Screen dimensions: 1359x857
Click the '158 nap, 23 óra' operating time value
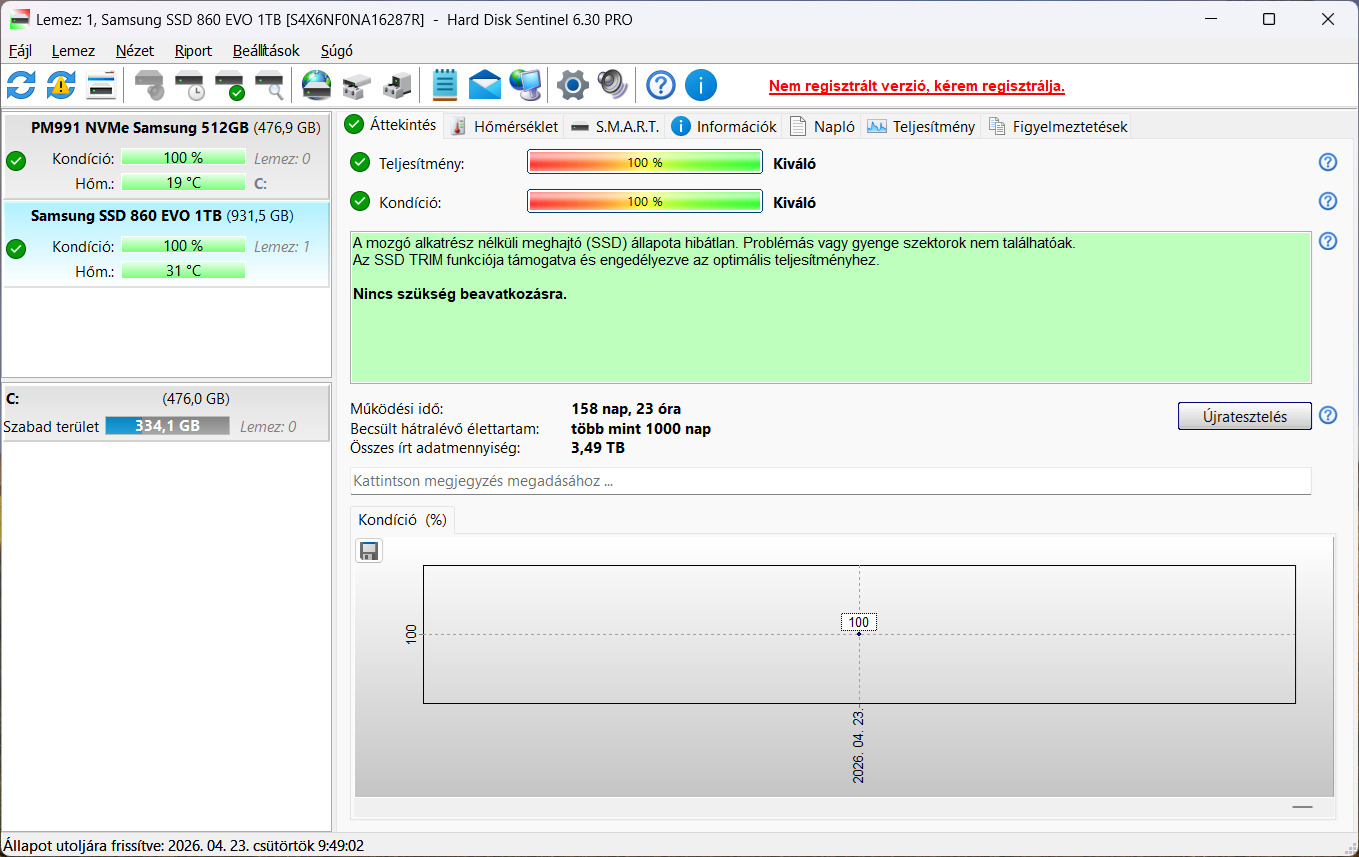626,409
